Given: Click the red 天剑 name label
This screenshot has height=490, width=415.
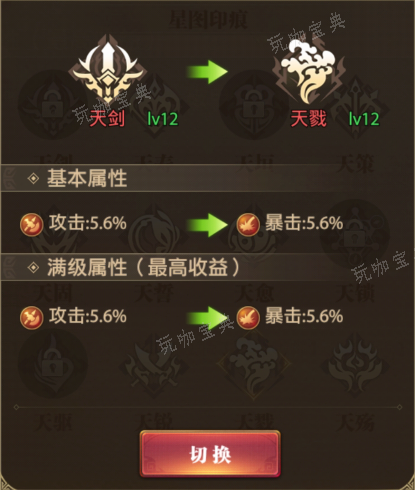Looking at the screenshot, I should pos(107,118).
